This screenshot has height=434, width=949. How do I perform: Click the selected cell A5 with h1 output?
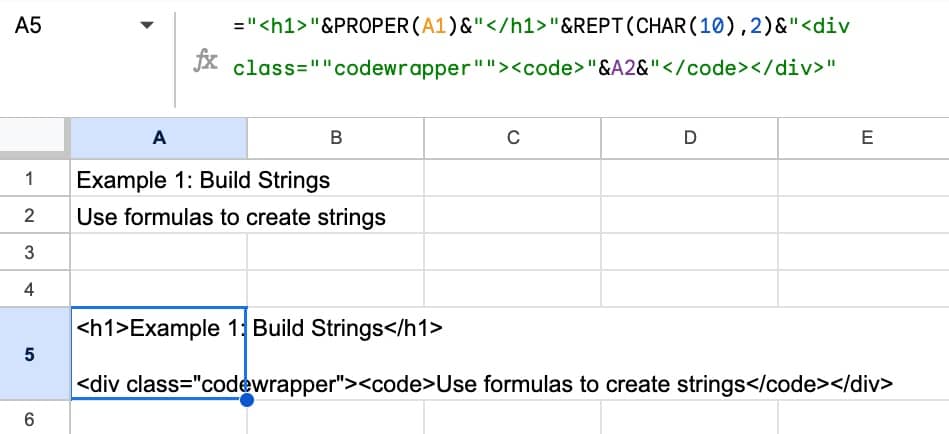coord(158,354)
